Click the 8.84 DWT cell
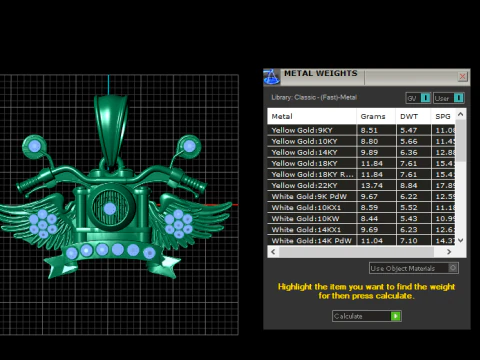 pyautogui.click(x=413, y=185)
